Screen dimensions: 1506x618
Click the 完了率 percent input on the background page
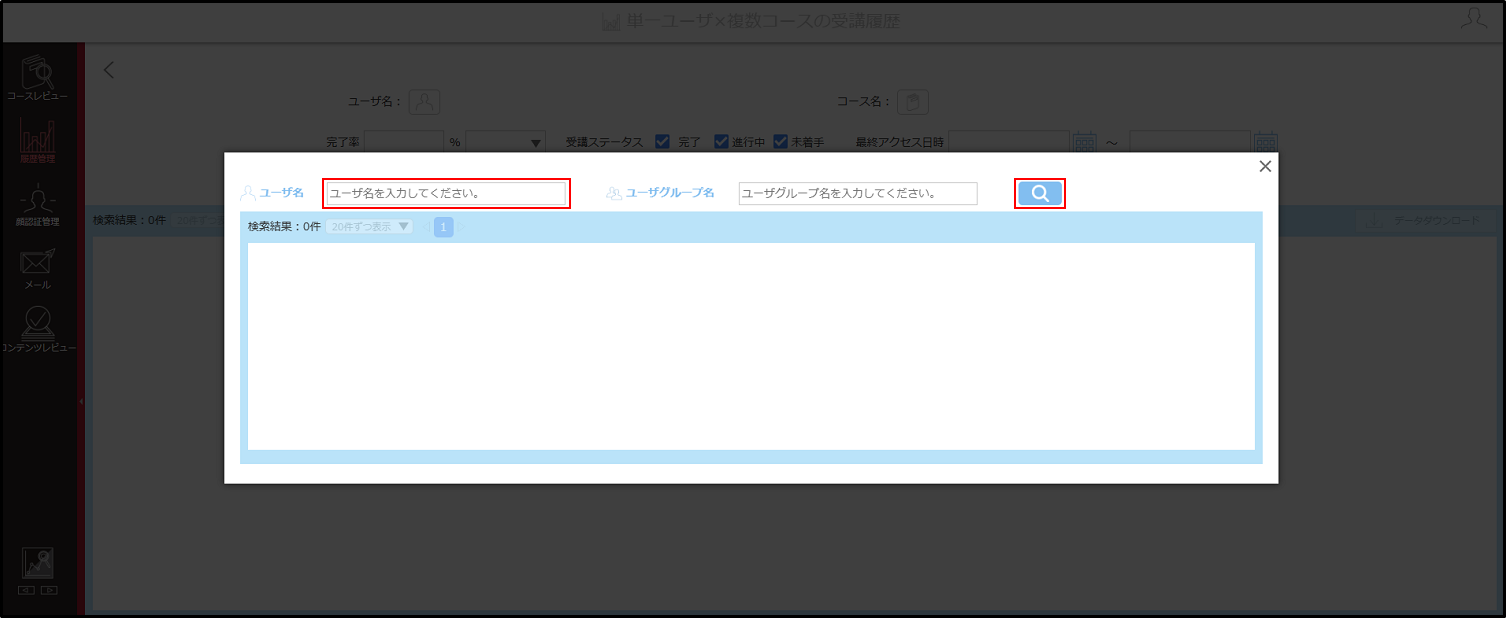click(x=404, y=142)
